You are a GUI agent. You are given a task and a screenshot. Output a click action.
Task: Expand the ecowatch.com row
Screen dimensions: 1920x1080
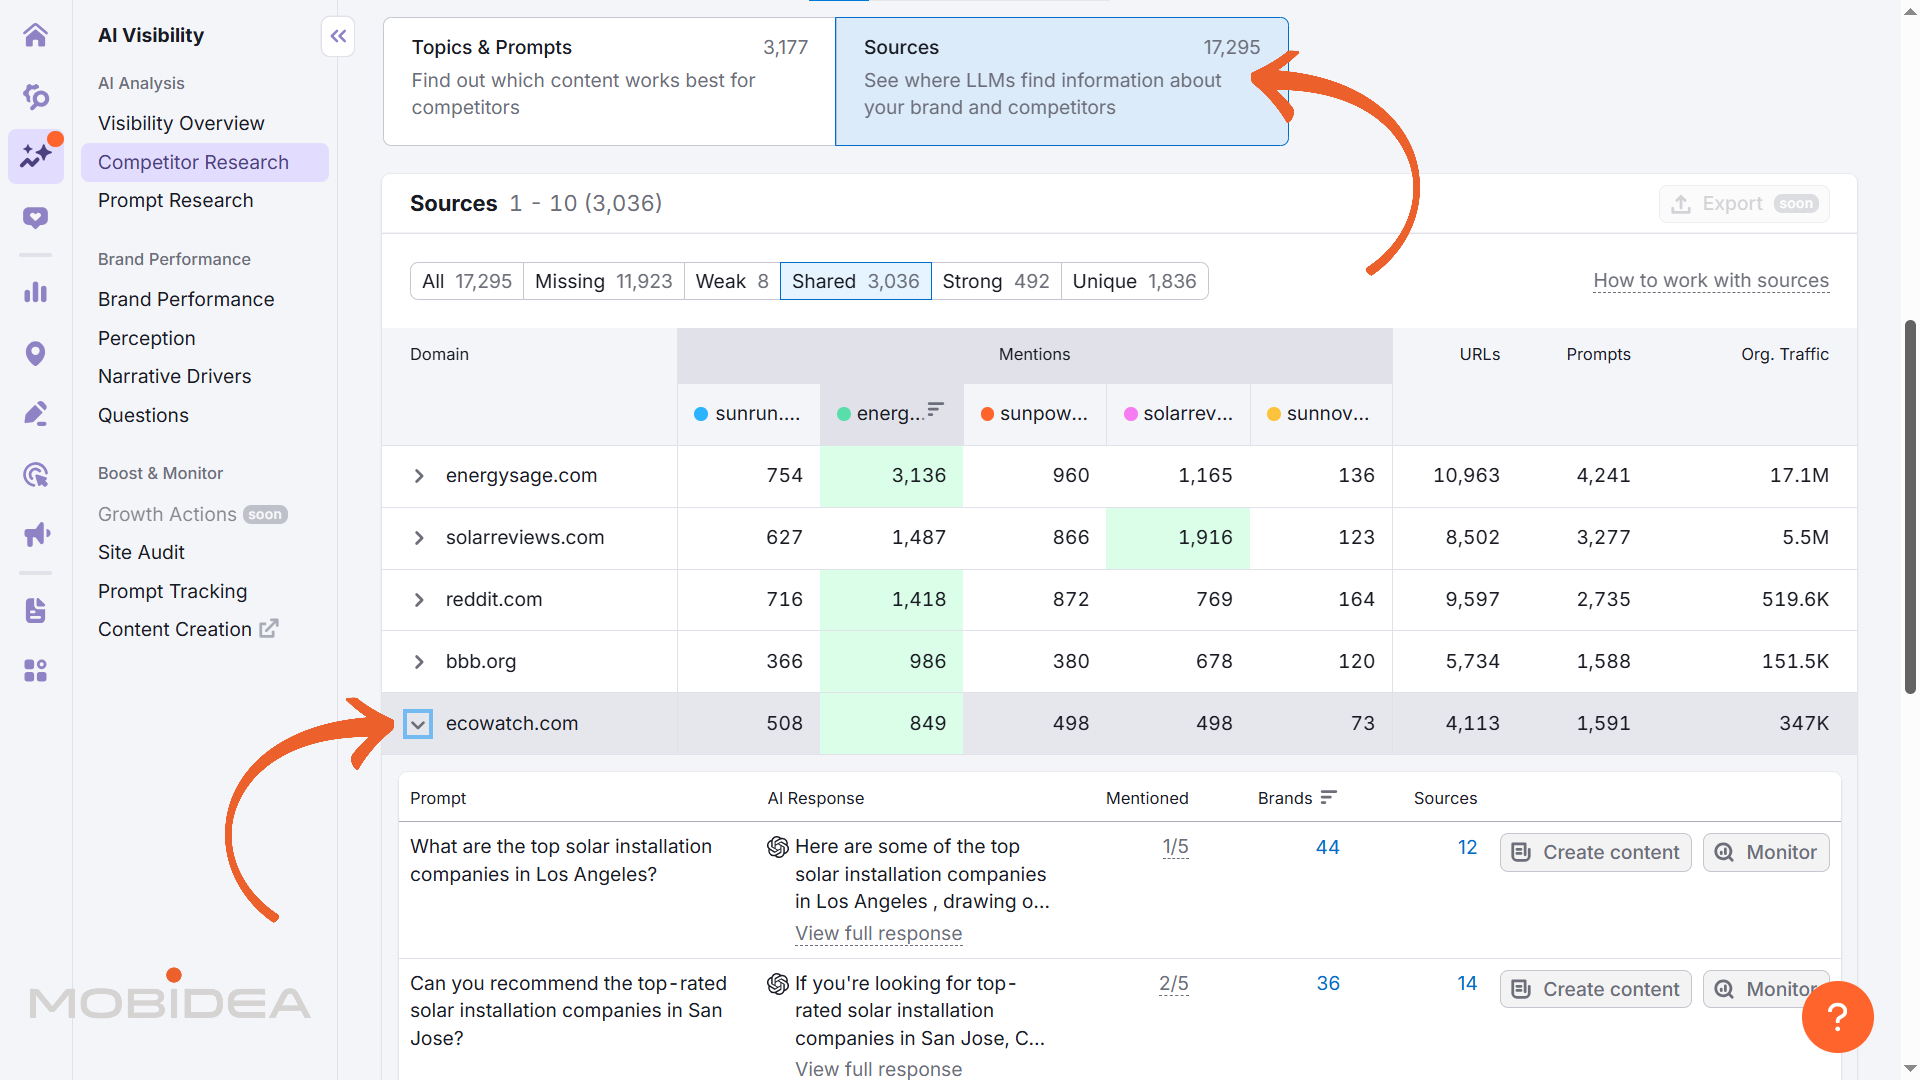click(x=418, y=723)
